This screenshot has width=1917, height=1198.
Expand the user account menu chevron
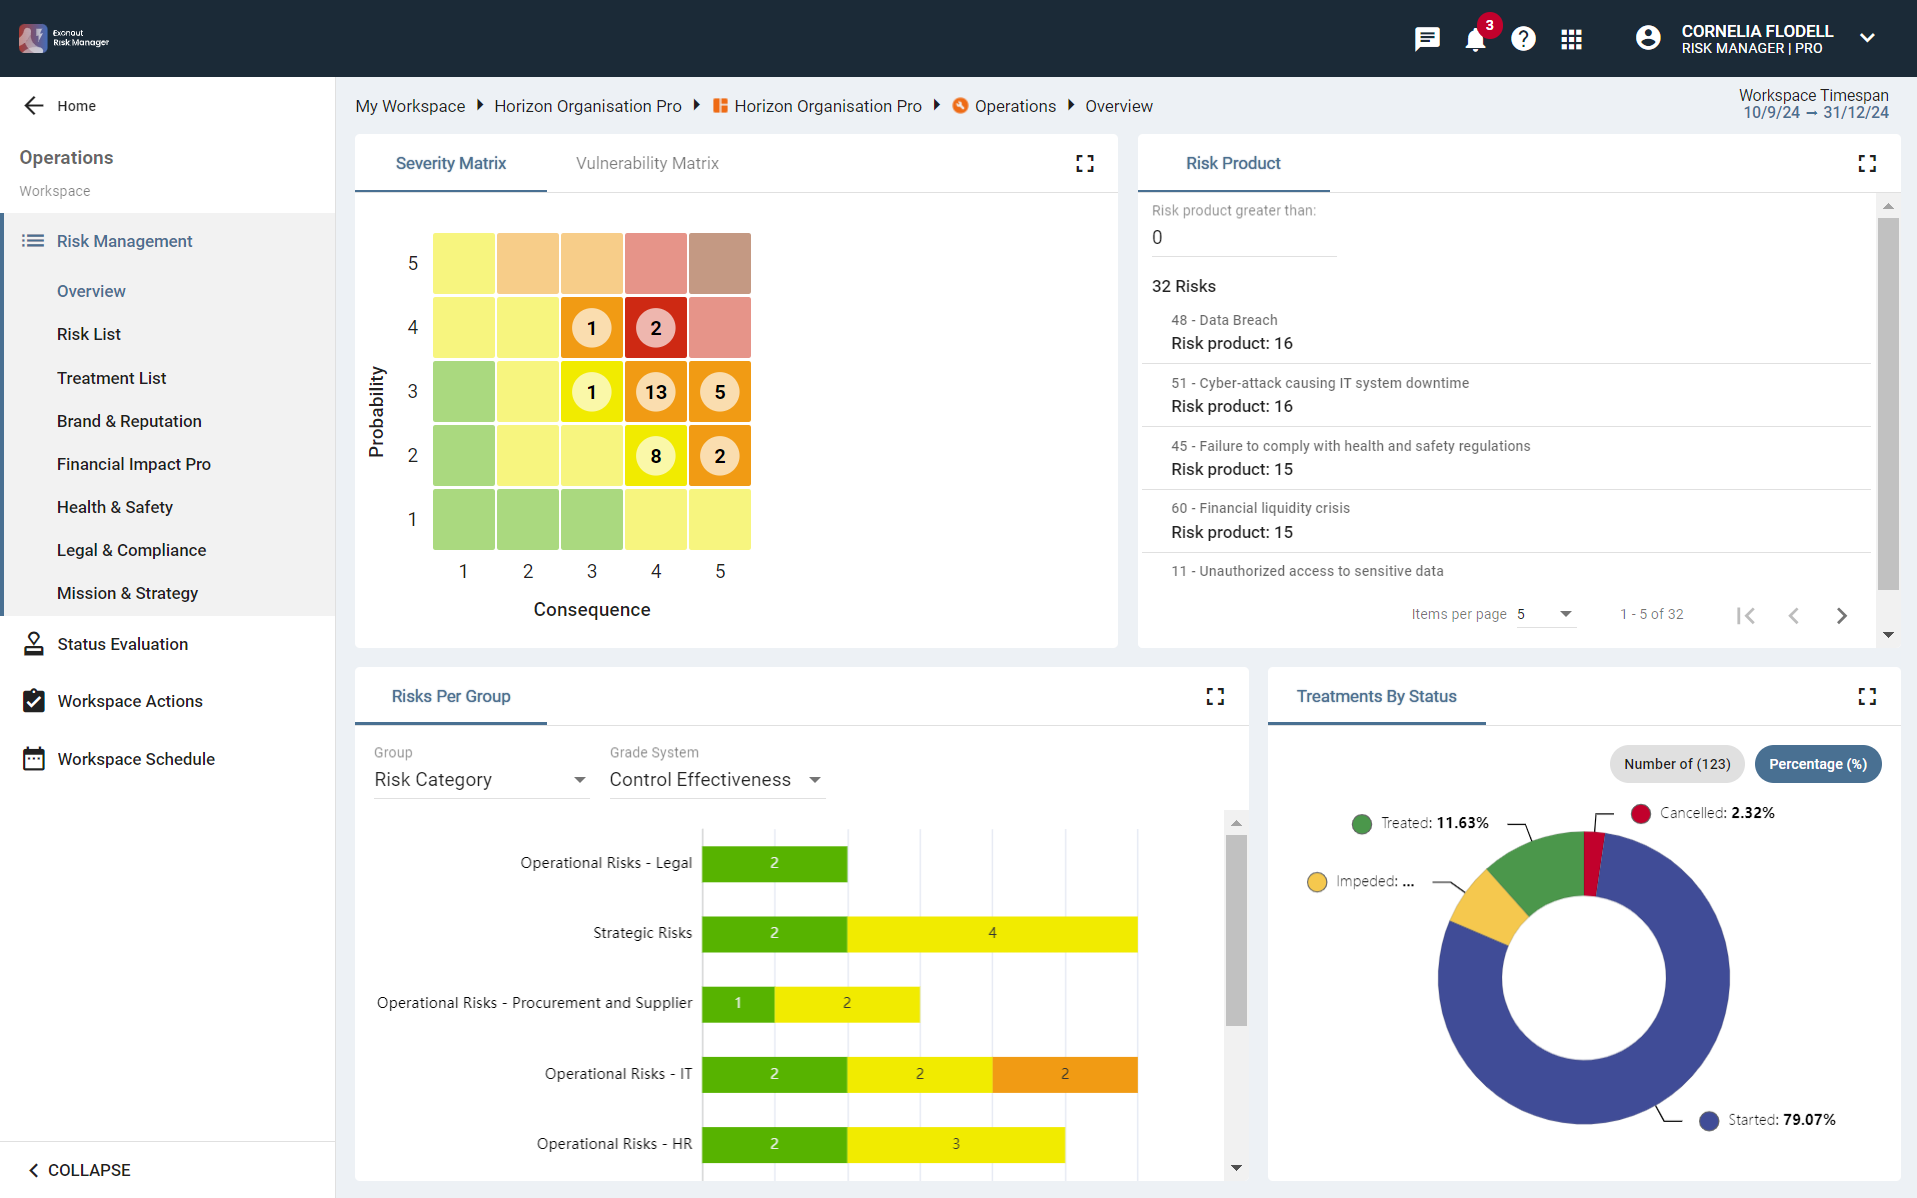pyautogui.click(x=1867, y=39)
